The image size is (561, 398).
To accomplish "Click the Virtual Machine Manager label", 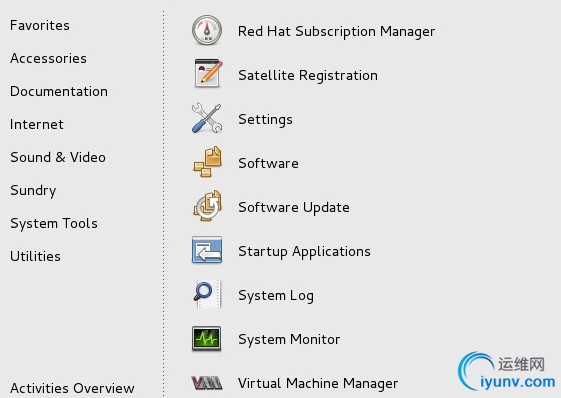I will (x=318, y=384).
